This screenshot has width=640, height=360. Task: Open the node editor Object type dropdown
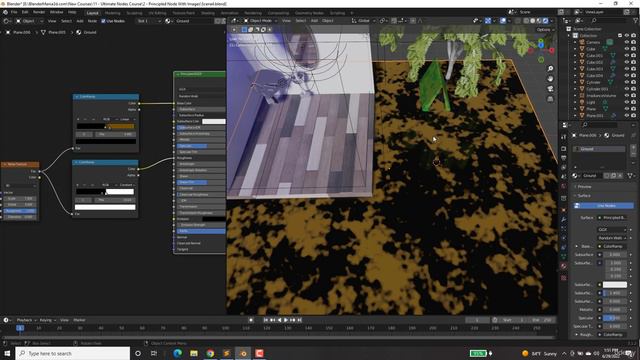[x=29, y=21]
